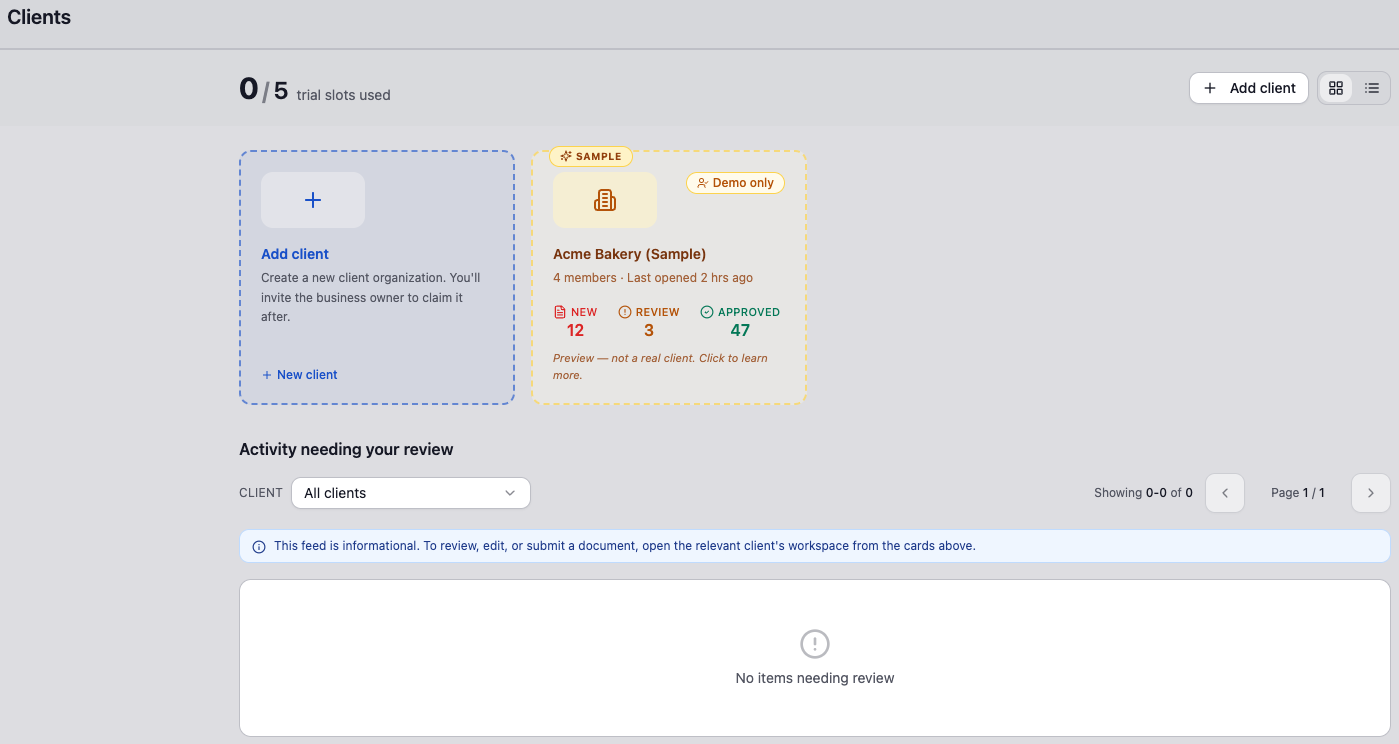This screenshot has height=744, width=1399.
Task: Click 'No items needing review' message
Action: (815, 678)
